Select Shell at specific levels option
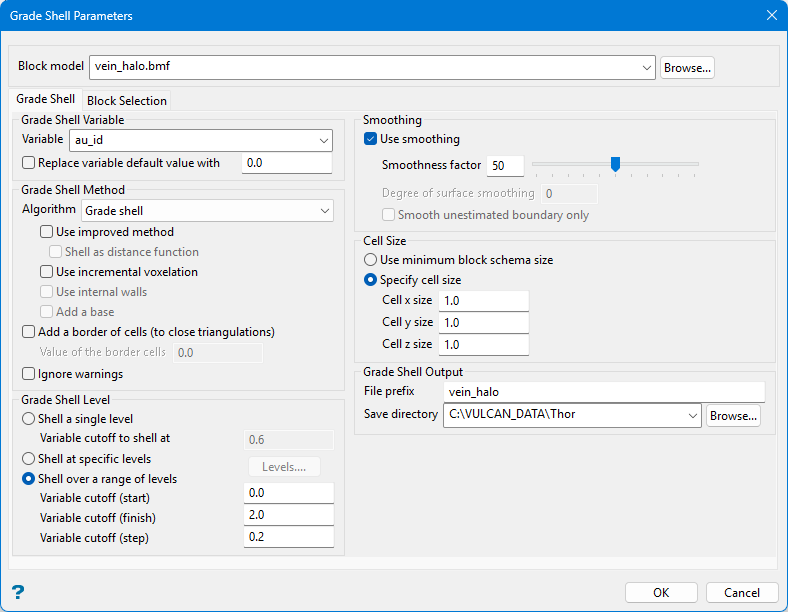Viewport: 788px width, 612px height. [x=29, y=459]
